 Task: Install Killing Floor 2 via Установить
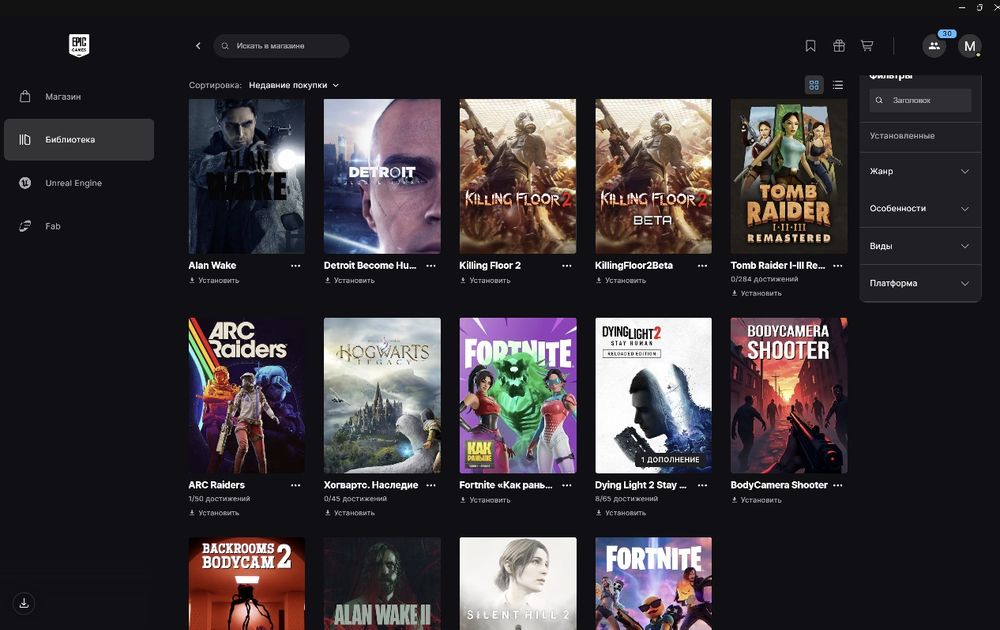click(485, 281)
